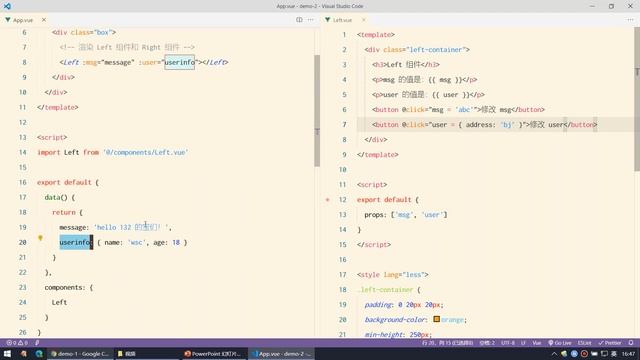Click the left editor vertical scrollbar thumb
The height and width of the screenshot is (360, 640).
coord(317,111)
